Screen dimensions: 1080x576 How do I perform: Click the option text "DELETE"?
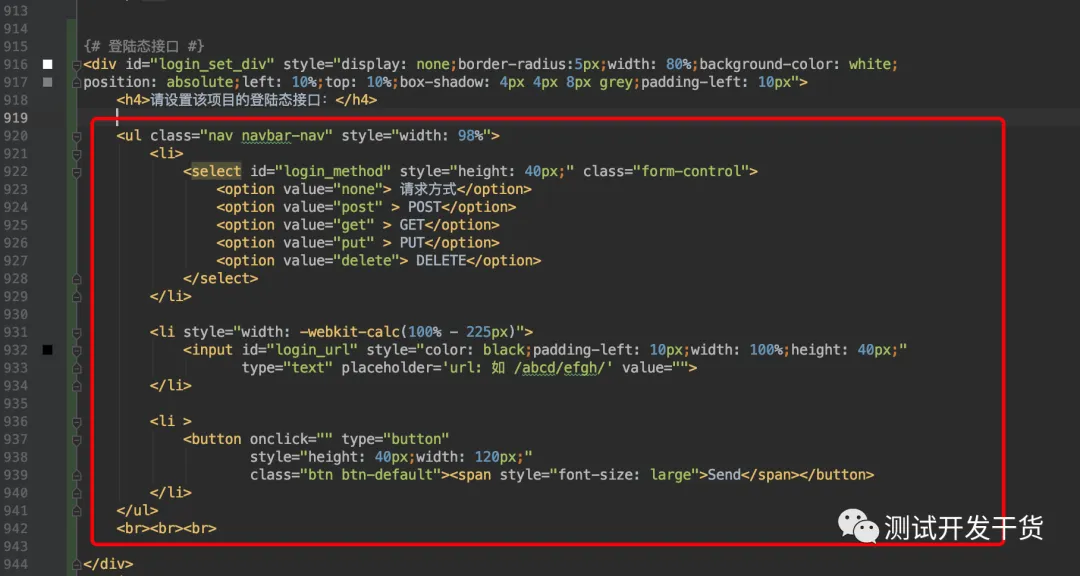click(x=441, y=261)
